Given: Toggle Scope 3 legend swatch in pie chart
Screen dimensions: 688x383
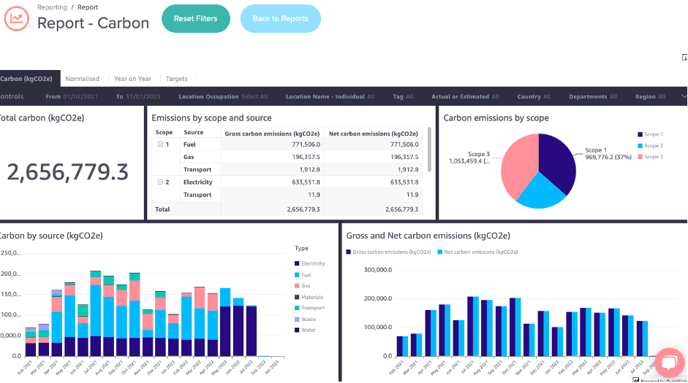Looking at the screenshot, I should pos(640,157).
